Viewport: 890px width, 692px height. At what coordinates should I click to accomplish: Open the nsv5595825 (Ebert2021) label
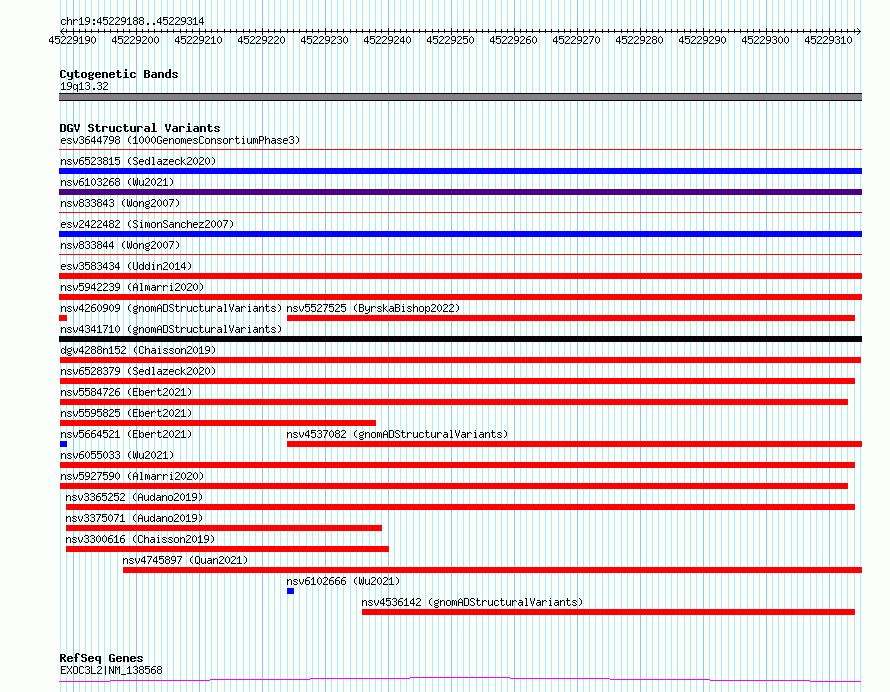(126, 413)
